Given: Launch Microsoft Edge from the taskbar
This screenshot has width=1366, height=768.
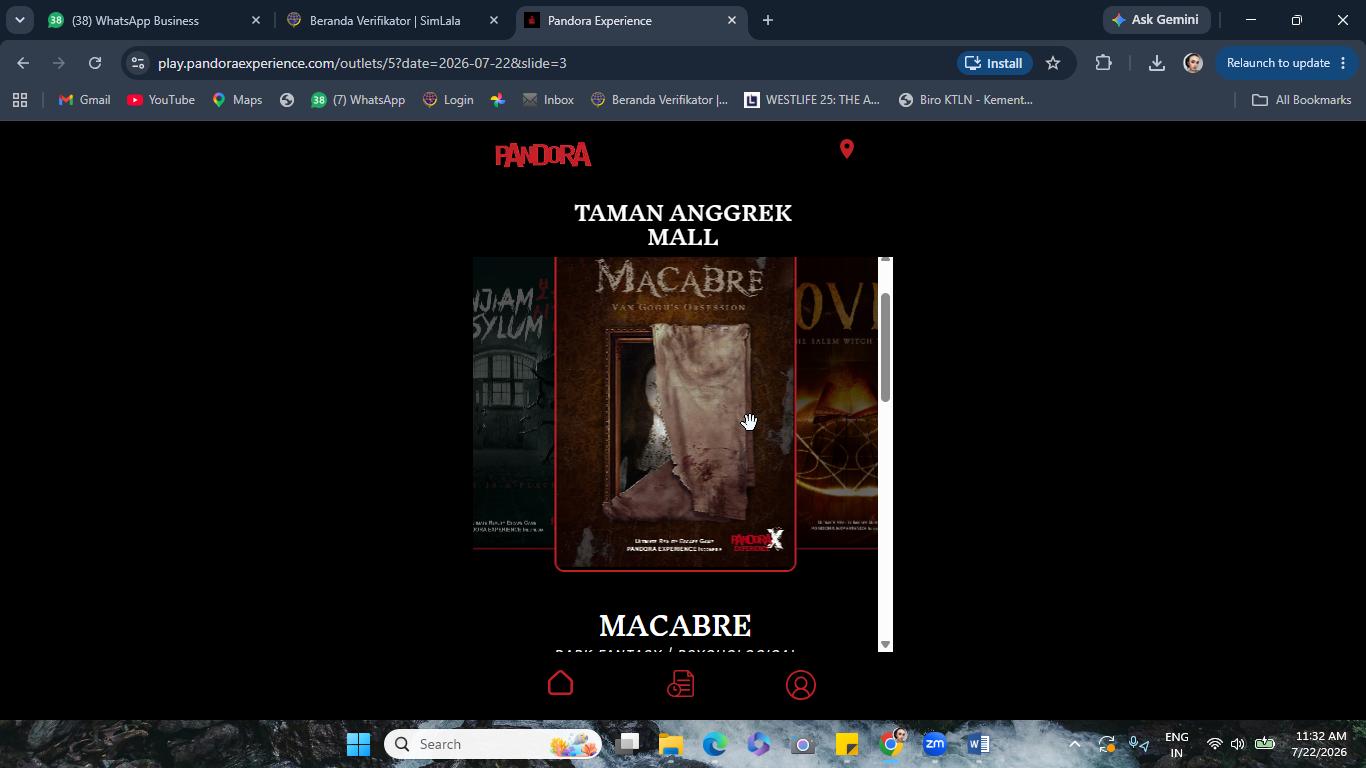Looking at the screenshot, I should point(715,744).
